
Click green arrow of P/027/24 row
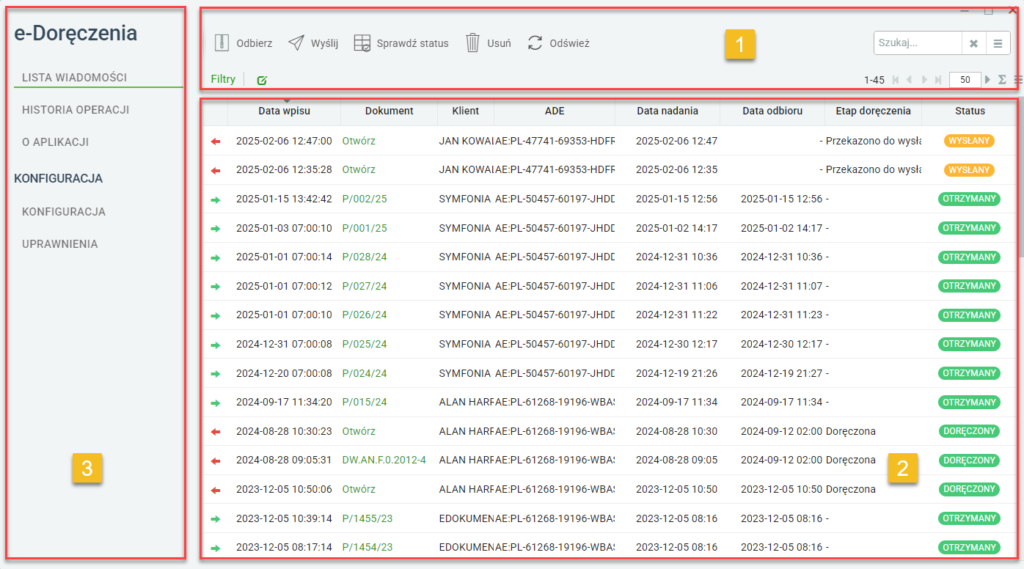(x=216, y=287)
